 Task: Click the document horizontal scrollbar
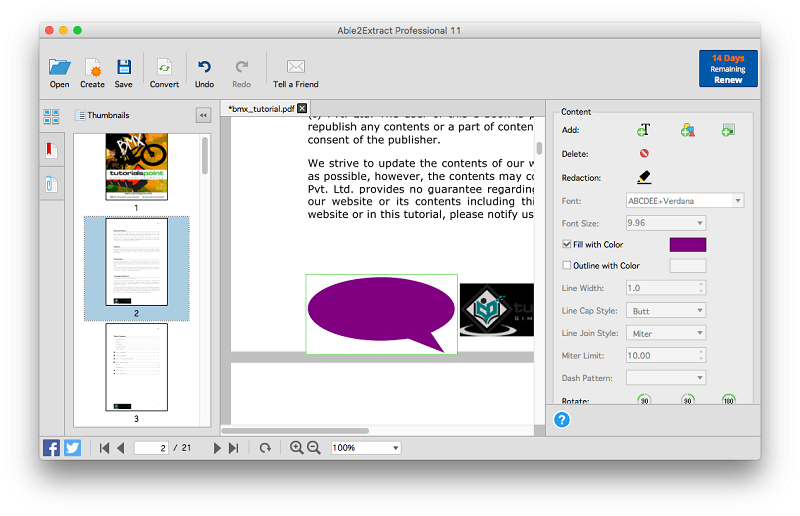(x=295, y=431)
